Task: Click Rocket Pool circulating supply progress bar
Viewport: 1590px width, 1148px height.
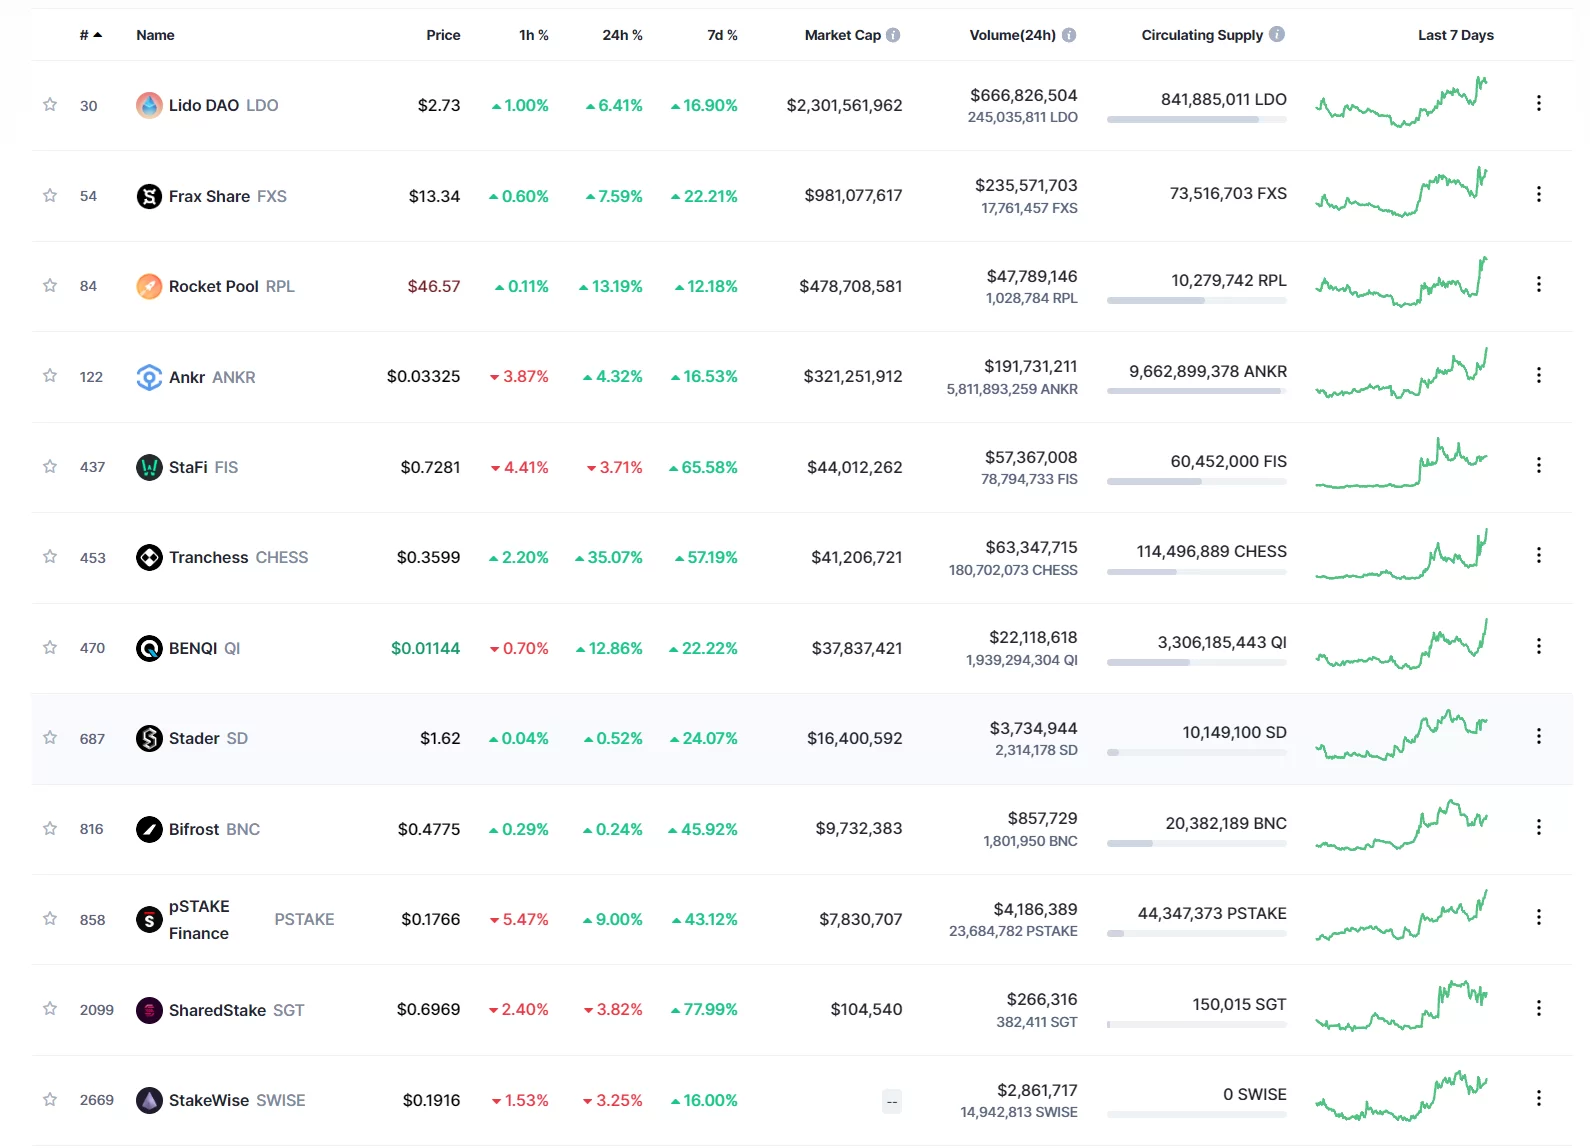Action: (x=1196, y=300)
